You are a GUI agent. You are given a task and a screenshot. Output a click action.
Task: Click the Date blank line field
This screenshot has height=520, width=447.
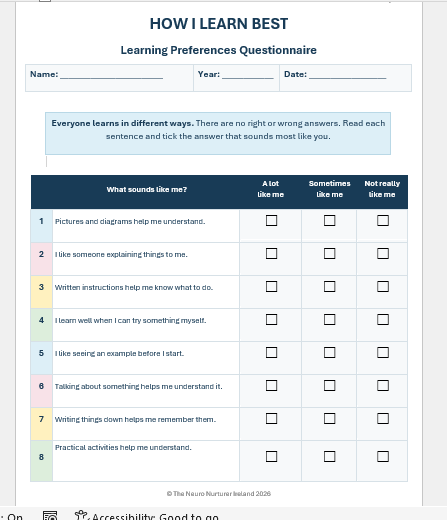point(348,75)
